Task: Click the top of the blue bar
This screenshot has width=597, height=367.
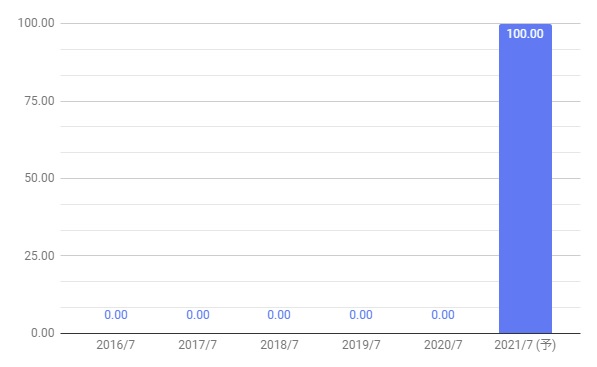Action: tap(525, 25)
